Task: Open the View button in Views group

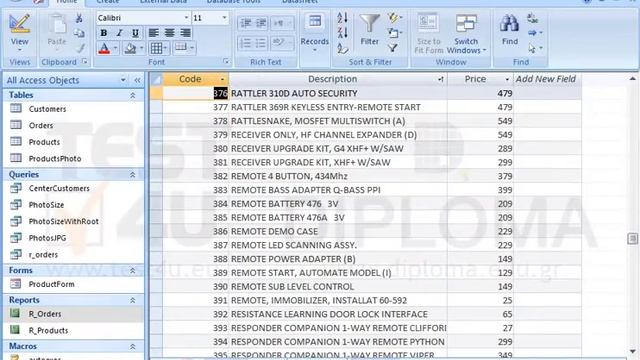Action: (x=19, y=33)
